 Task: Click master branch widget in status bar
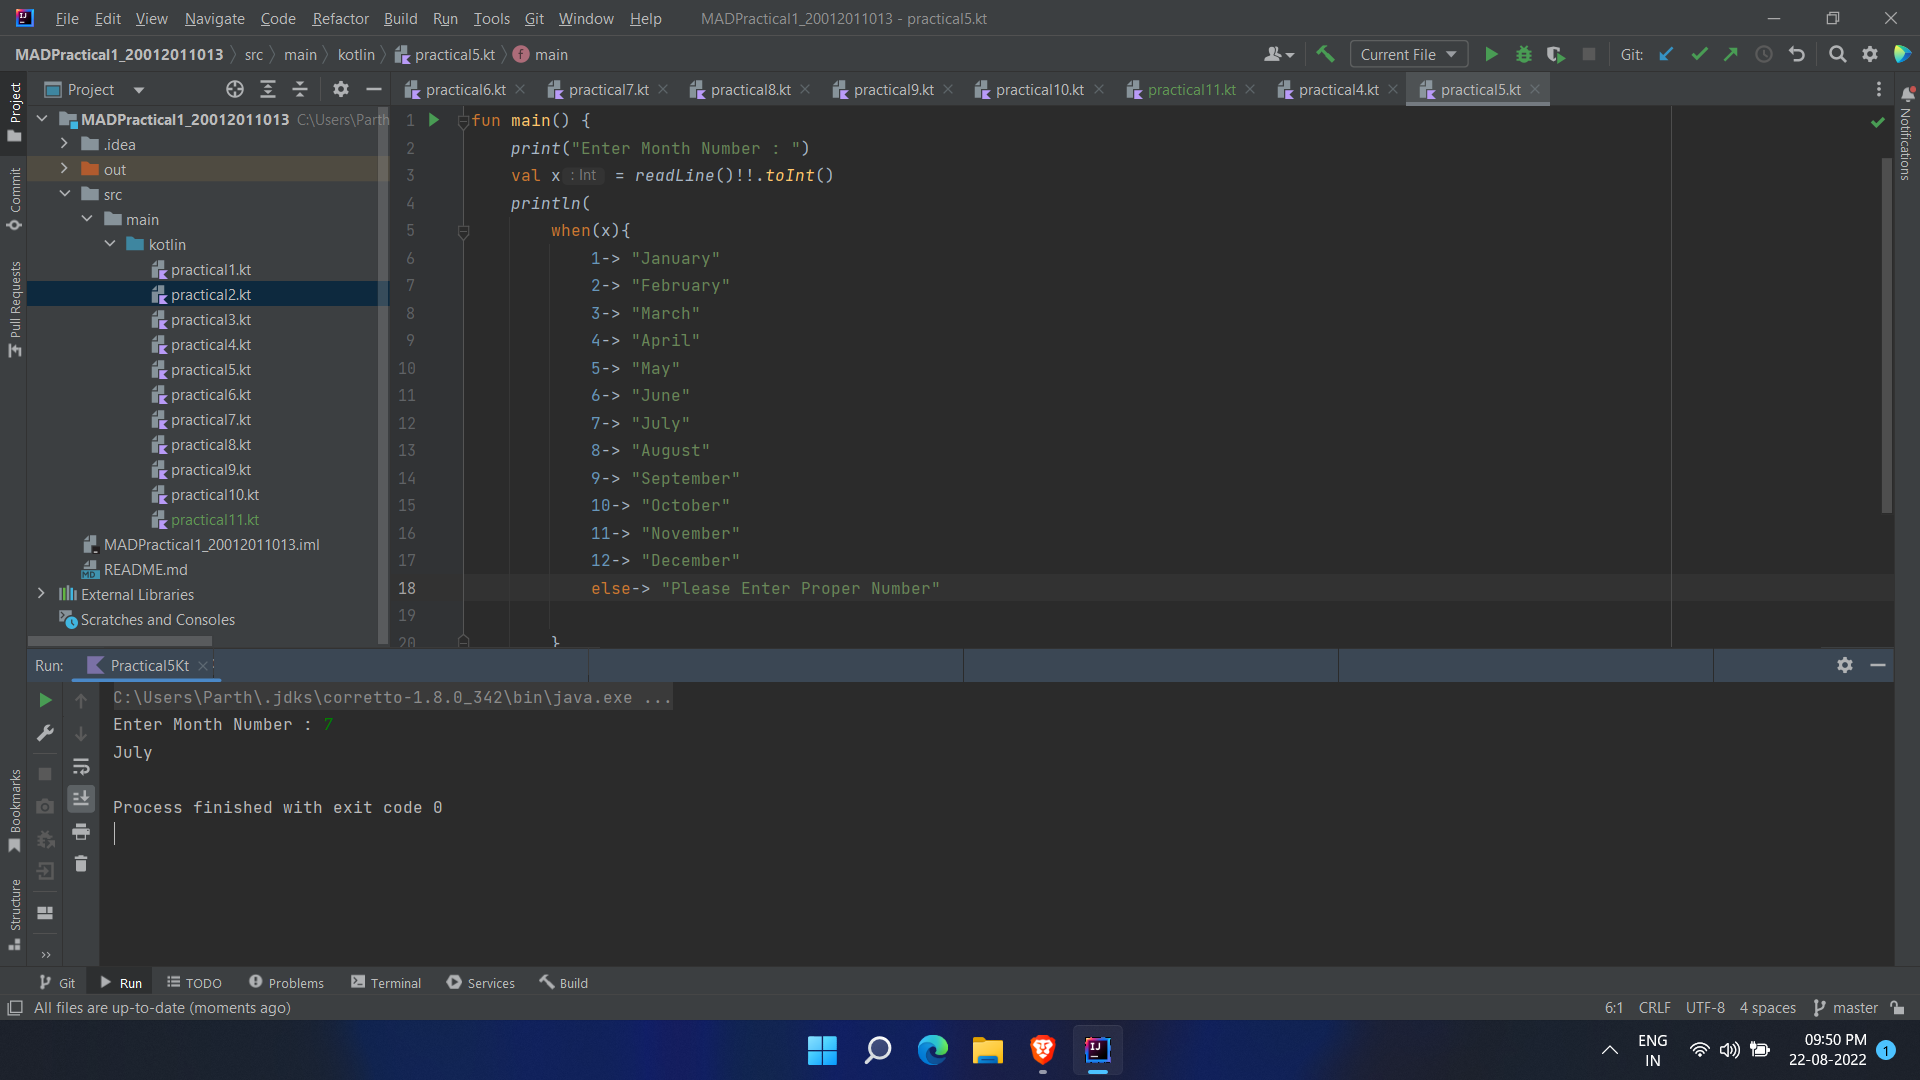(x=1847, y=1008)
